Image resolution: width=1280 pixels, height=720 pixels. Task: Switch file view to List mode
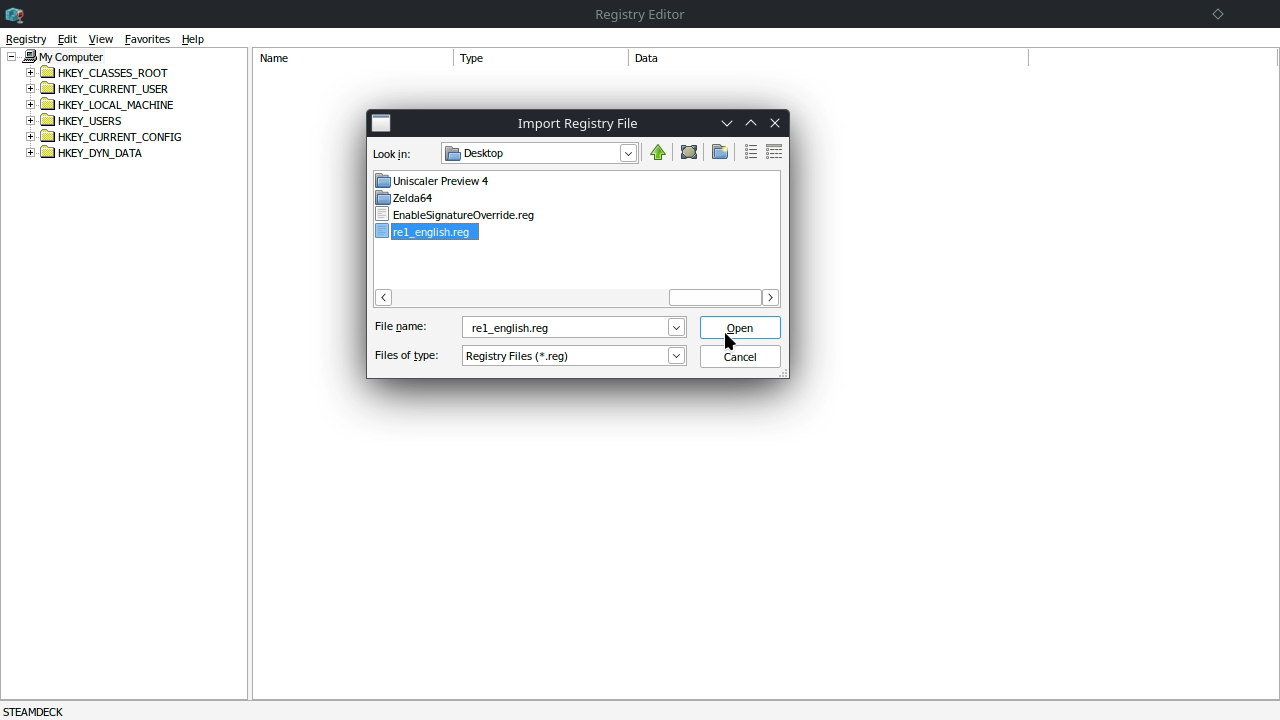point(750,153)
